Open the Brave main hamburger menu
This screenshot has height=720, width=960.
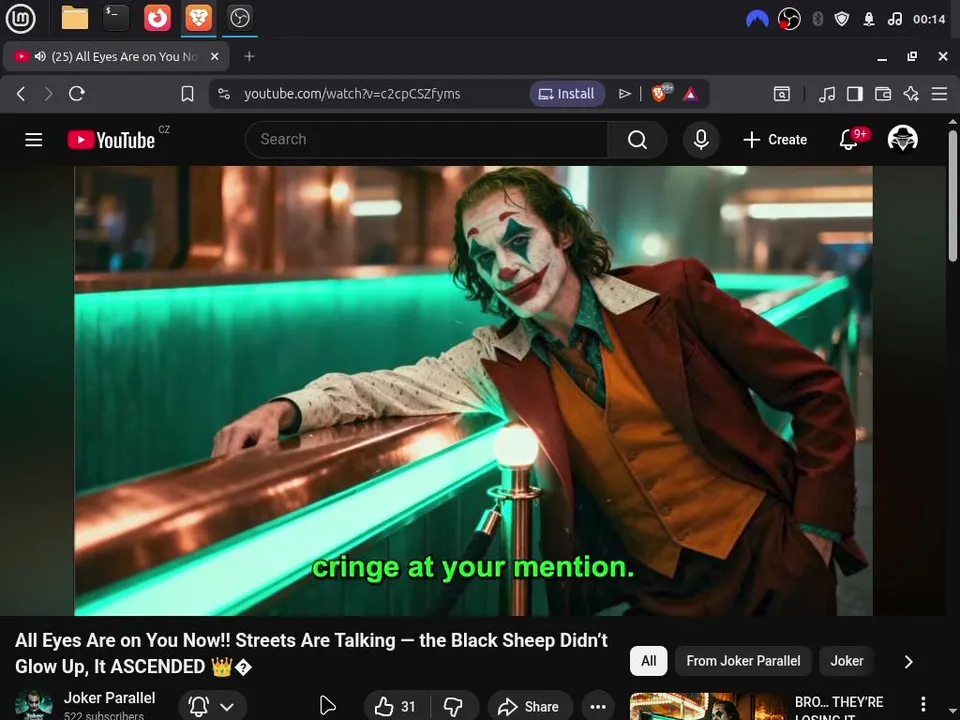click(x=939, y=94)
